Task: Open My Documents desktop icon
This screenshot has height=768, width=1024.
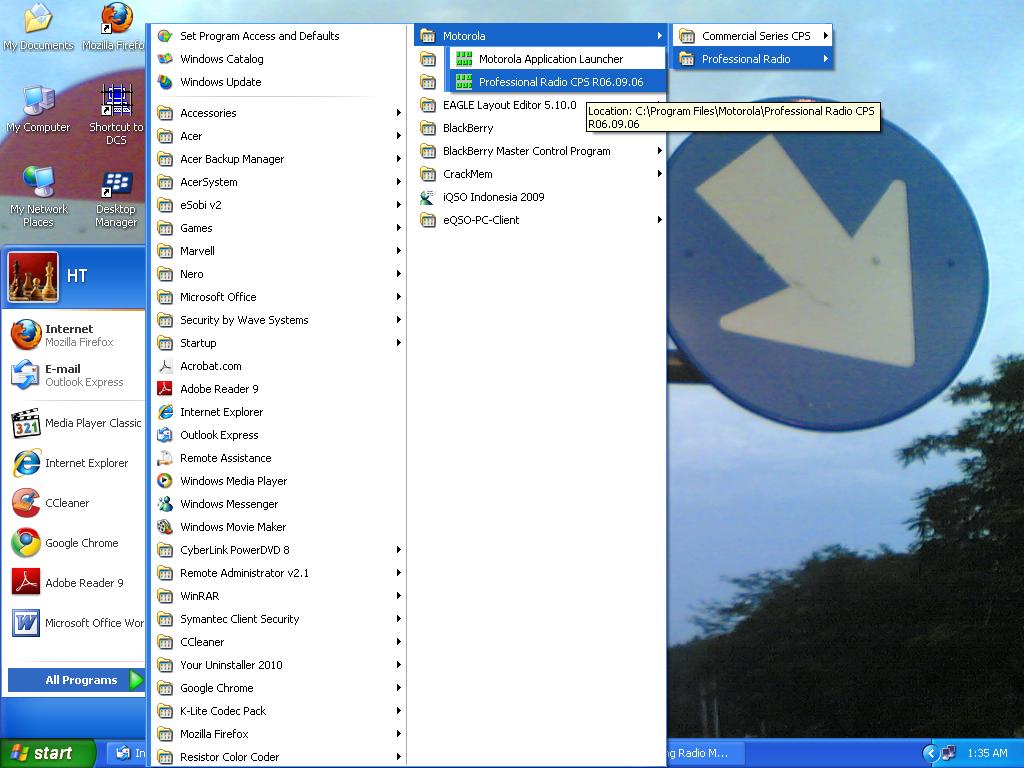Action: 38,27
